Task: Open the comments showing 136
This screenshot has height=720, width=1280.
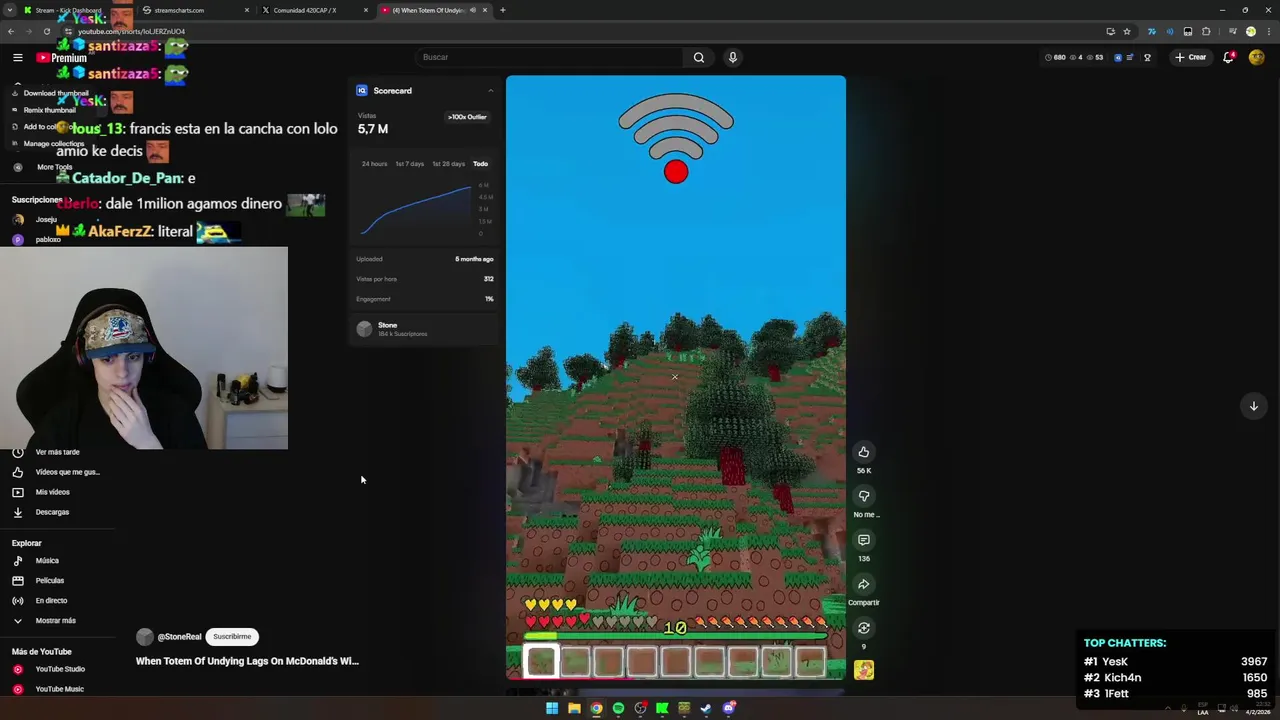Action: pos(863,540)
